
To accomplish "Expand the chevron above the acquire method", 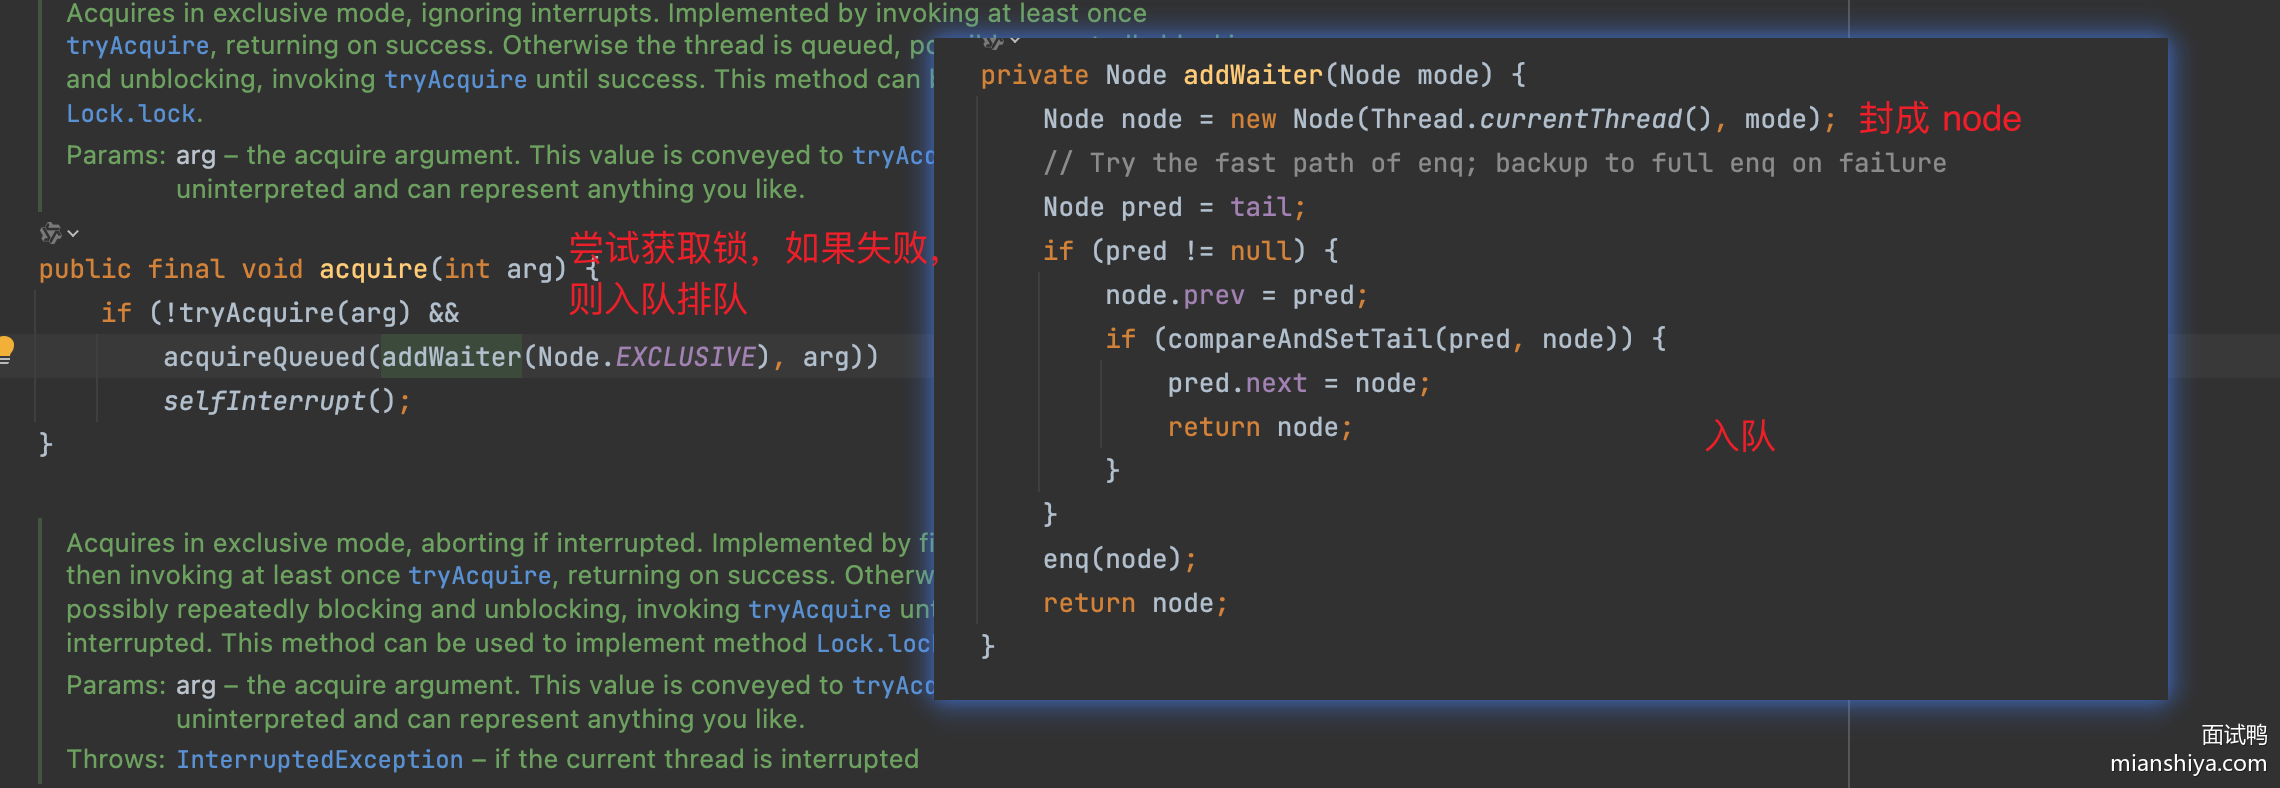I will (x=73, y=234).
